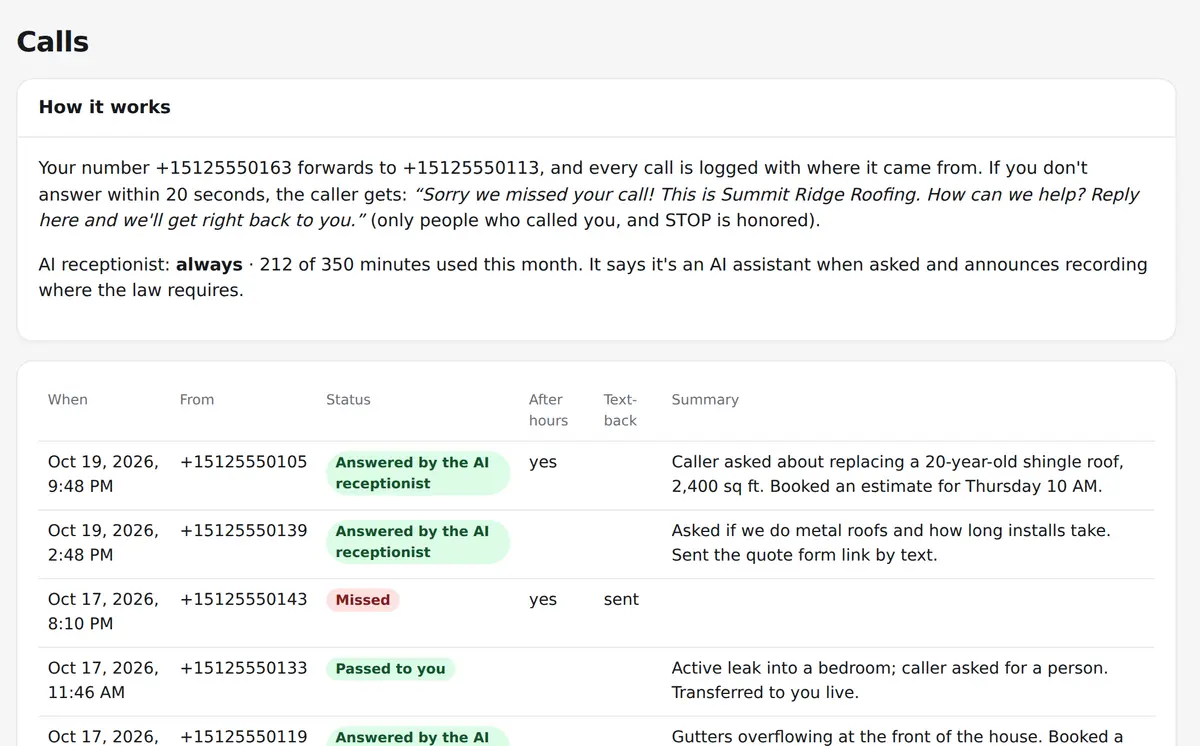
Task: Click the Calls page heading
Action: 53,42
